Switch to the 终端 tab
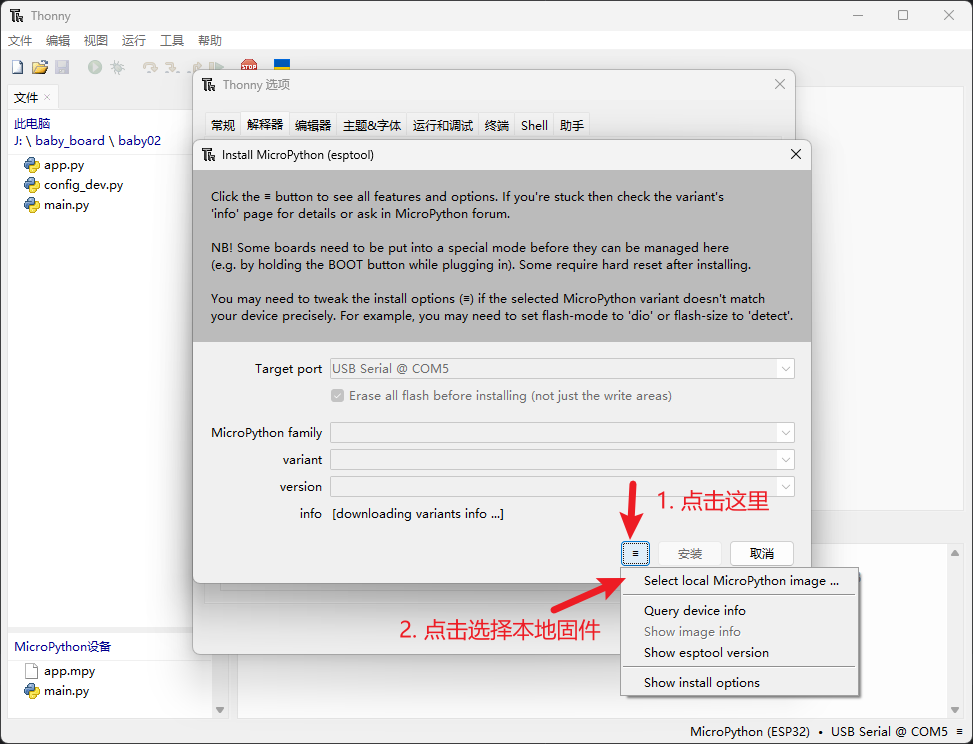This screenshot has height=744, width=973. pos(496,125)
